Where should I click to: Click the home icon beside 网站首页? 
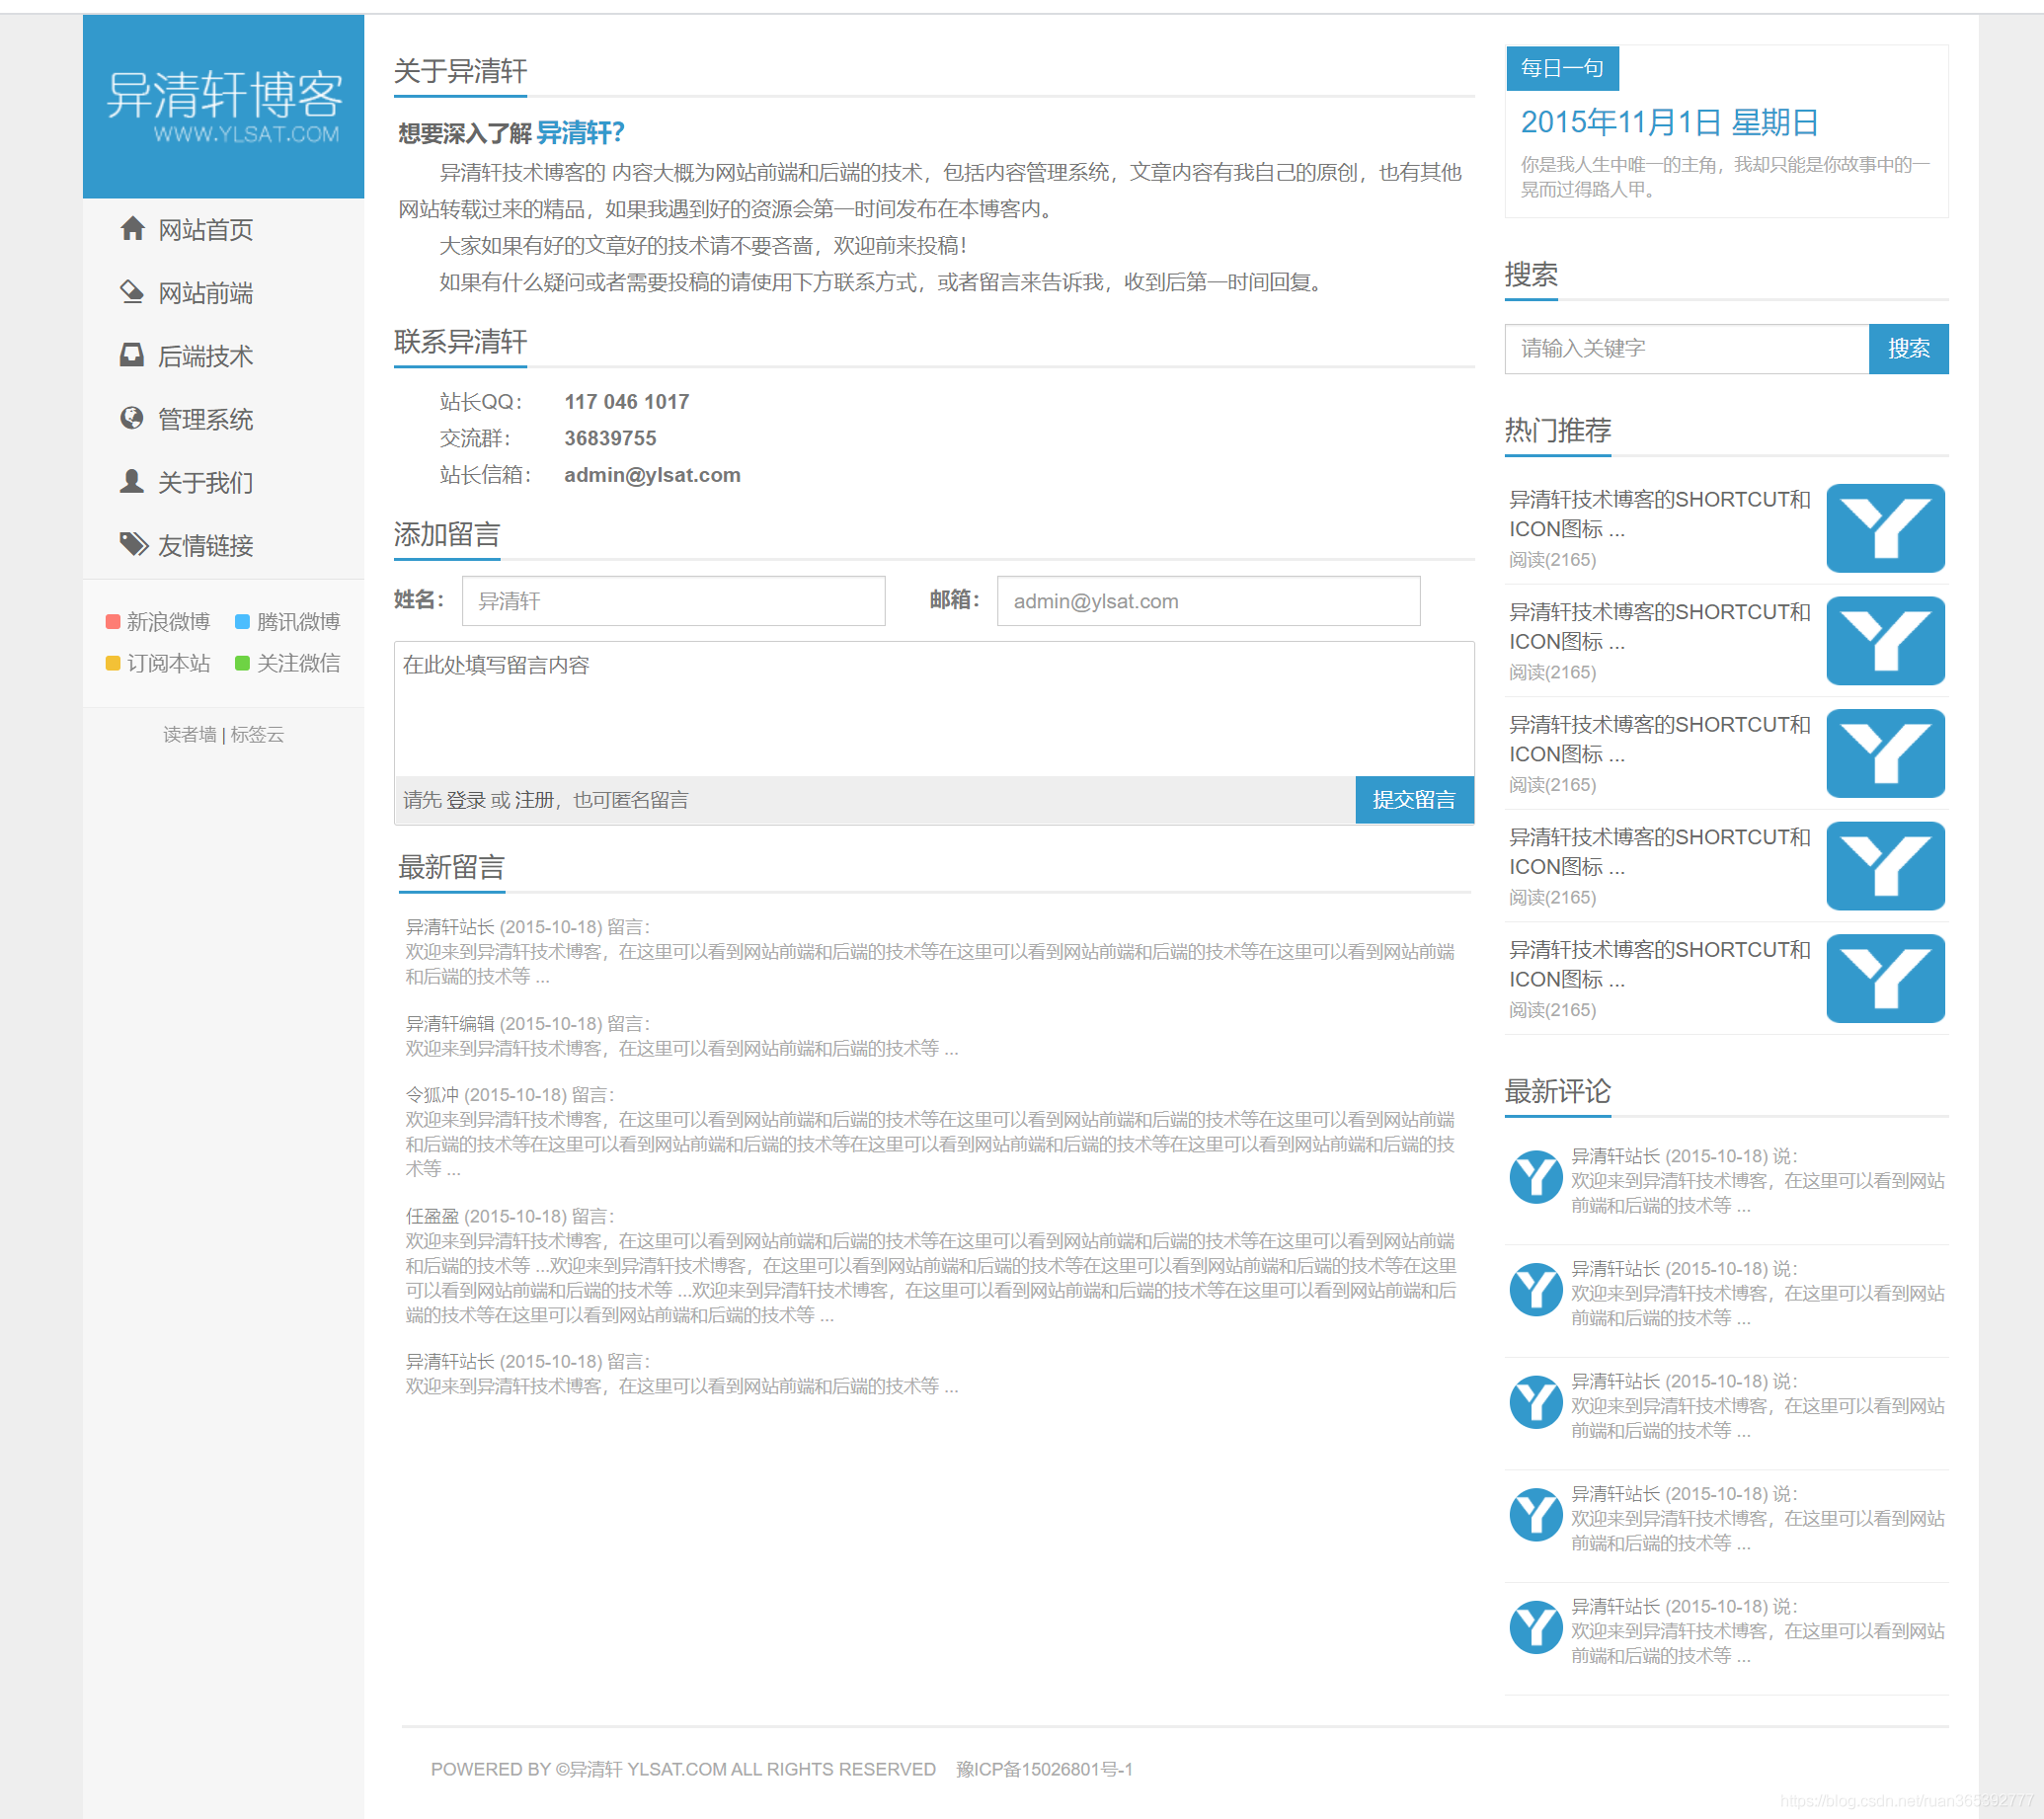(x=132, y=229)
